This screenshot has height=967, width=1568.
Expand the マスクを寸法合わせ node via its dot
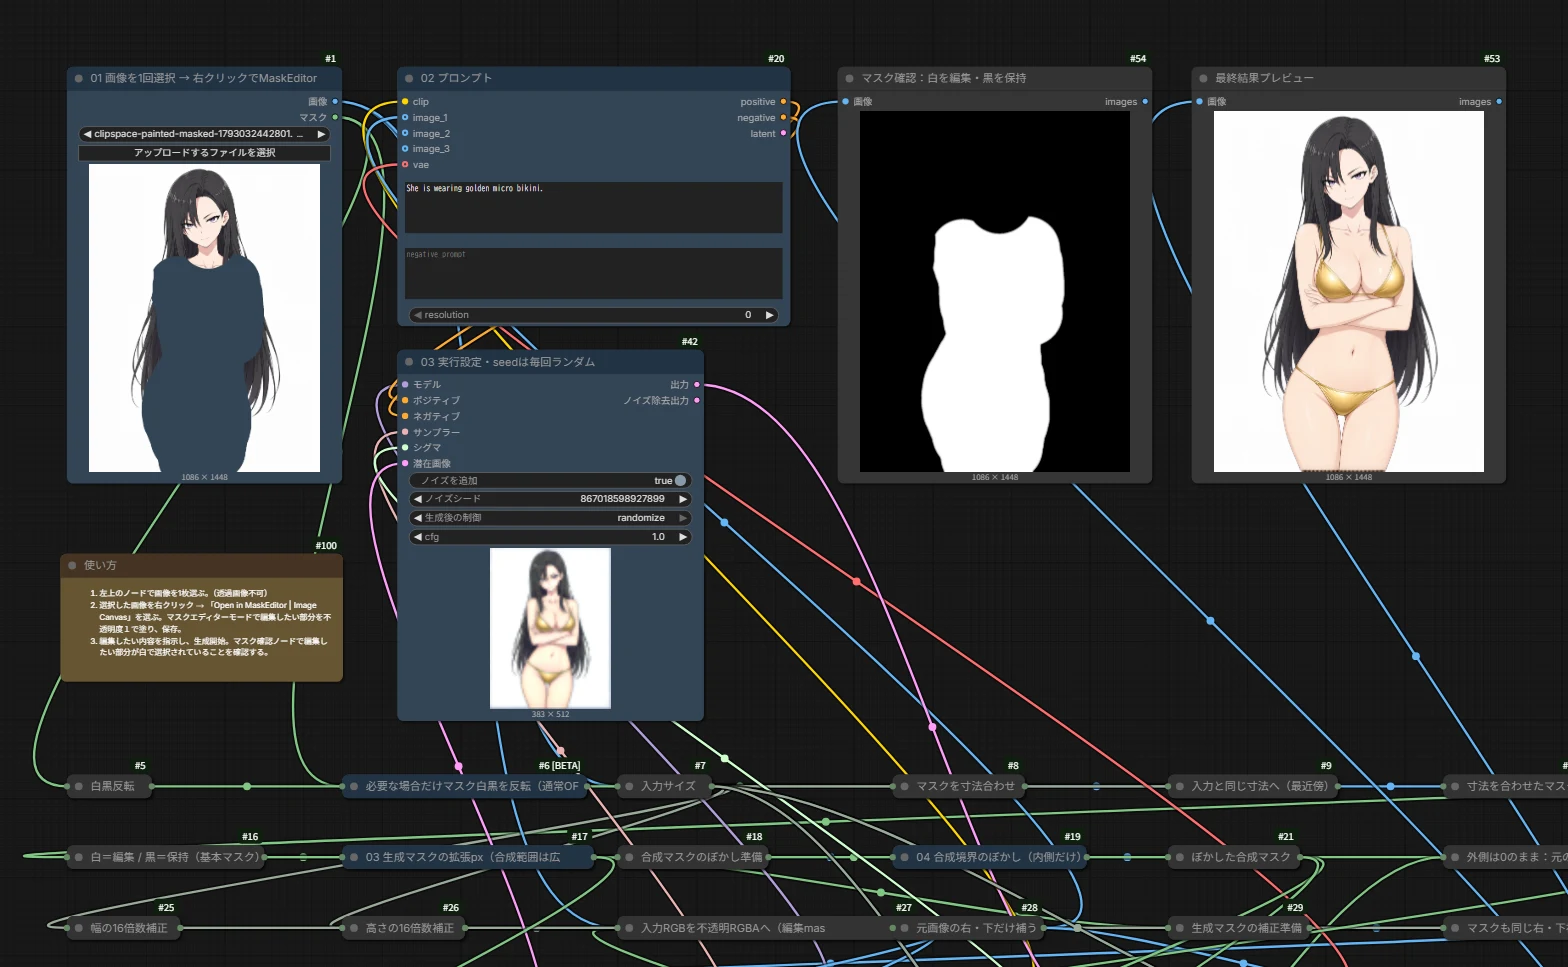click(905, 786)
